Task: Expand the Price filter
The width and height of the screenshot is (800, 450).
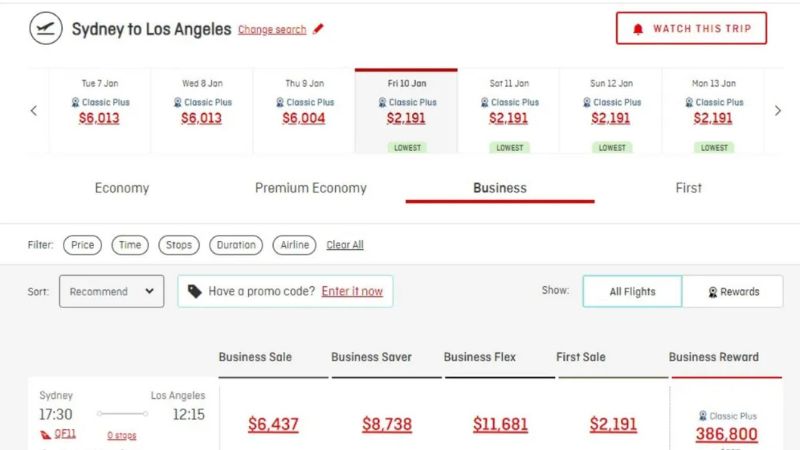Action: tap(82, 245)
